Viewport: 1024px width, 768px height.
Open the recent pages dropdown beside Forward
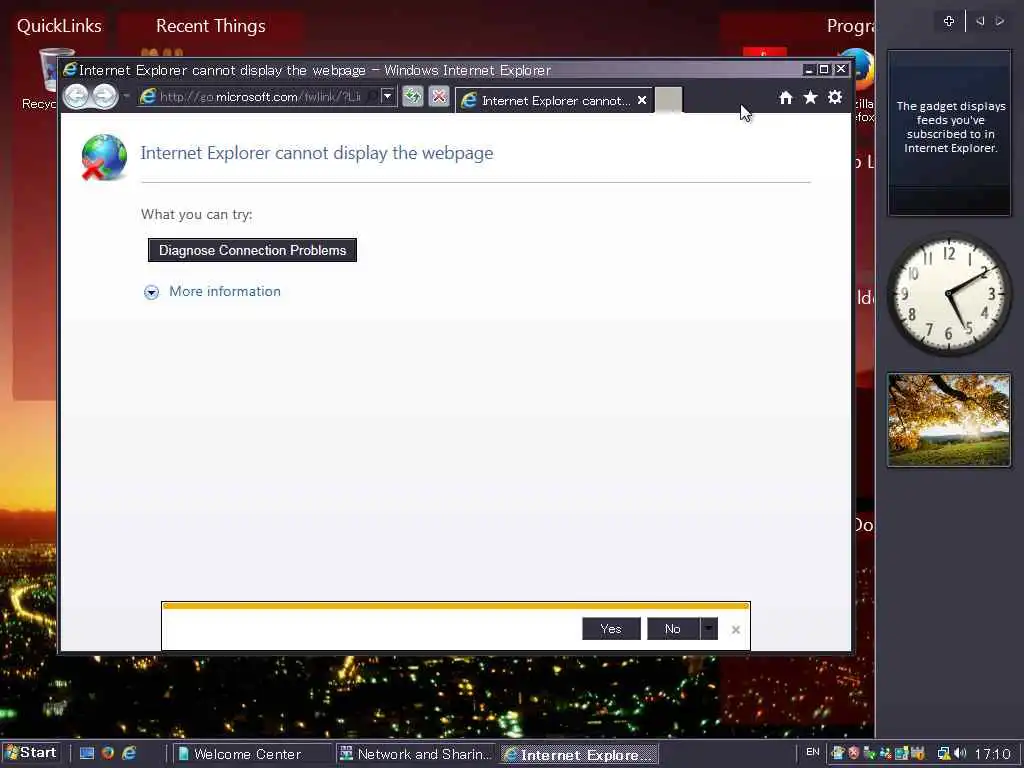126,97
